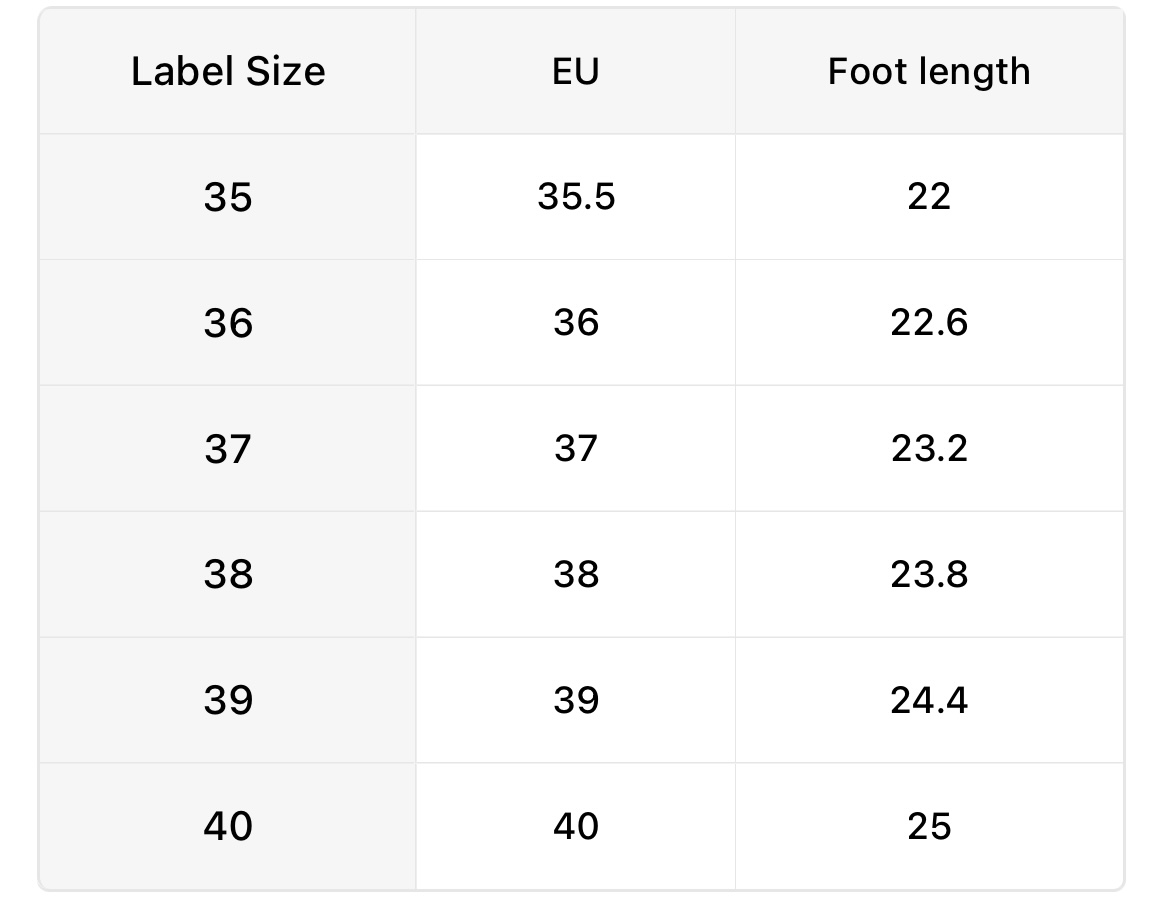Screen dimensions: 1170x900
Task: Select EU value 39 in middle column
Action: click(576, 701)
